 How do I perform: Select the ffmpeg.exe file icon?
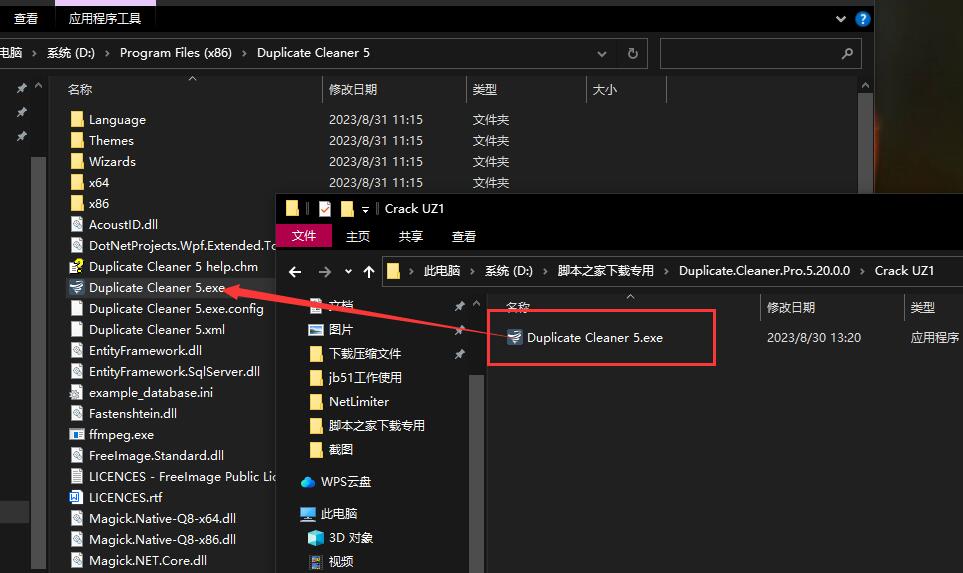pyautogui.click(x=77, y=434)
